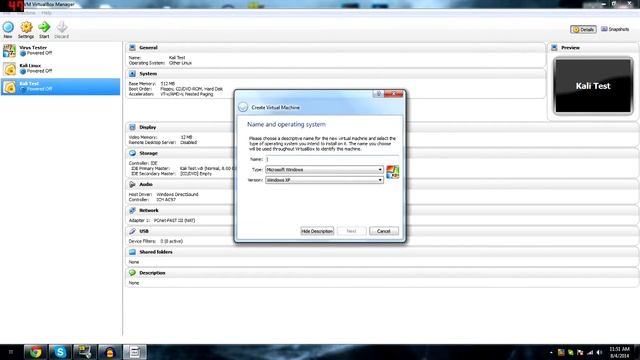
Task: Start the VM with the green arrow
Action: 44,27
